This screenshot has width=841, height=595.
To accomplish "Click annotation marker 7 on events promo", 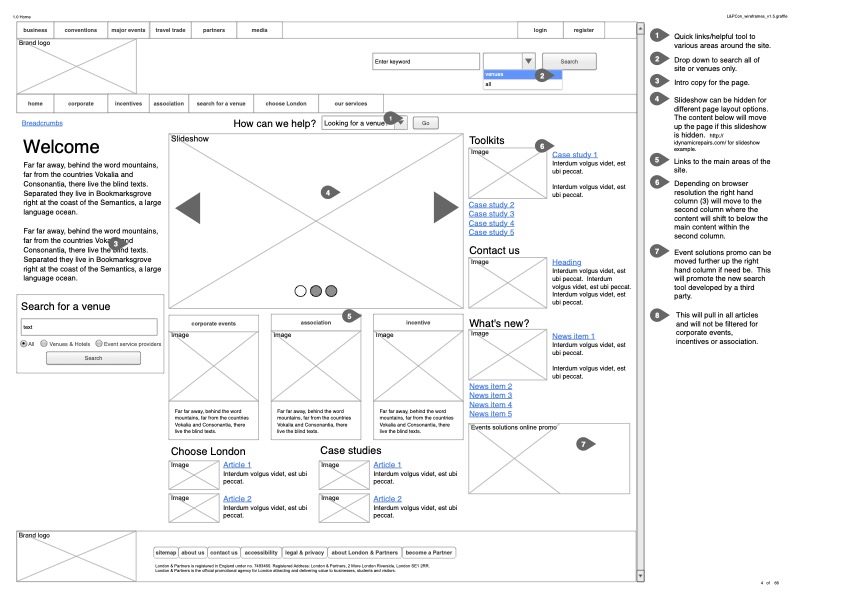I will tap(584, 443).
